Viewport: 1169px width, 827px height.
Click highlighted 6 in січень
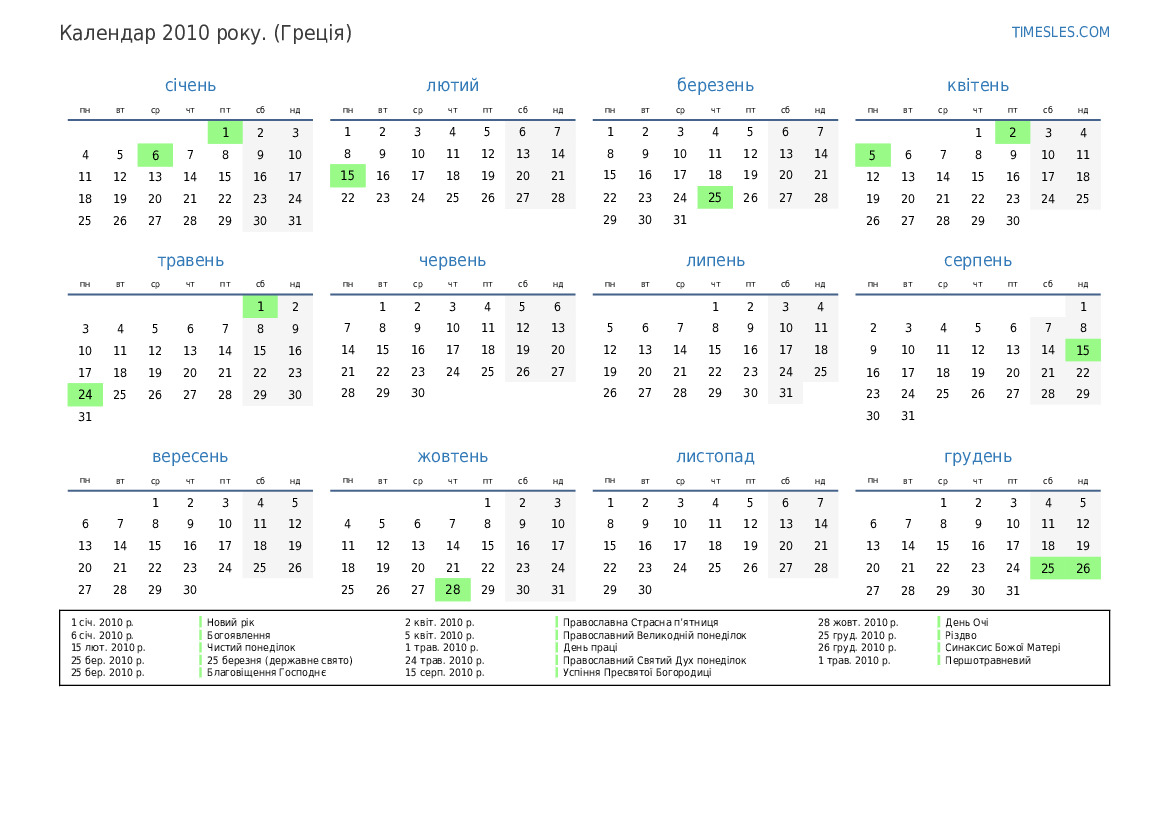155,155
